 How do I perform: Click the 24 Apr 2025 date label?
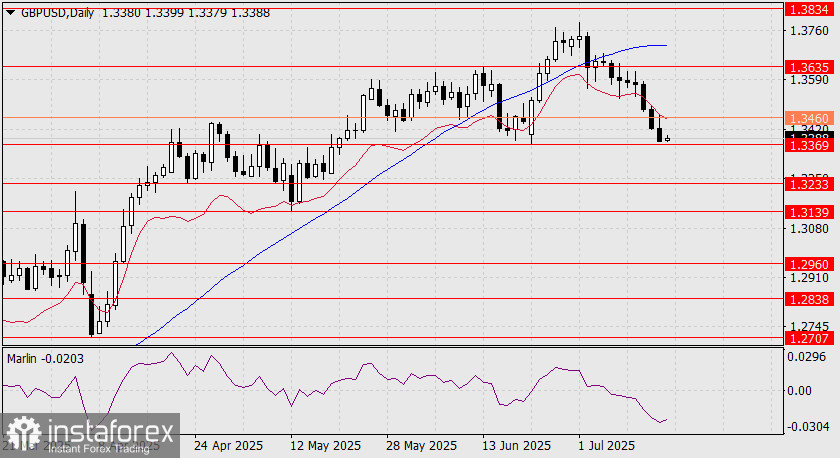click(x=228, y=446)
